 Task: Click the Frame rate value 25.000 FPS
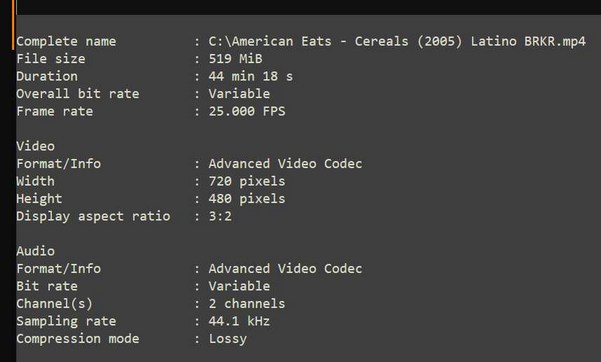coord(247,111)
